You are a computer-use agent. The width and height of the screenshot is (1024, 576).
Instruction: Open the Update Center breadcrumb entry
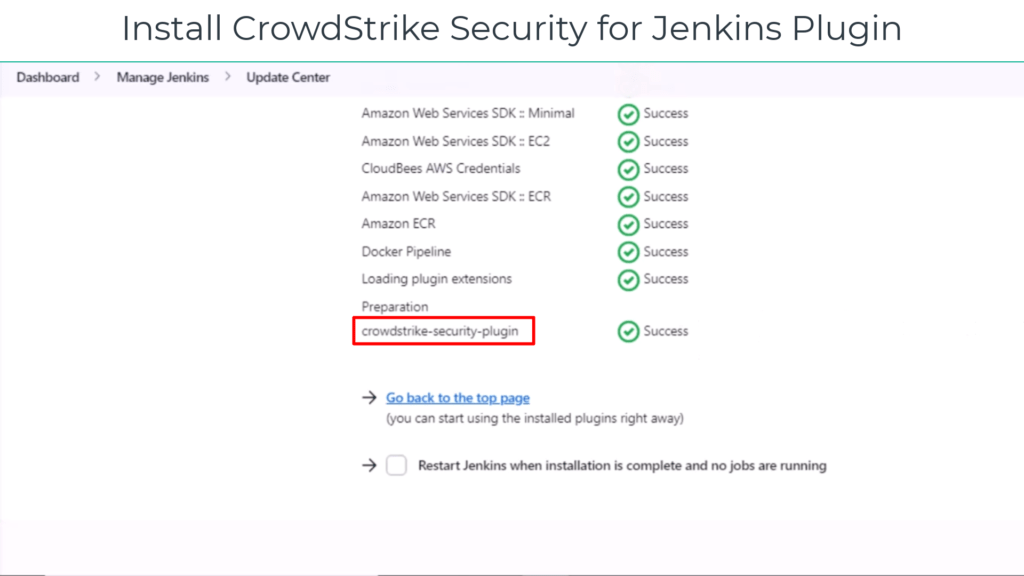pos(288,77)
